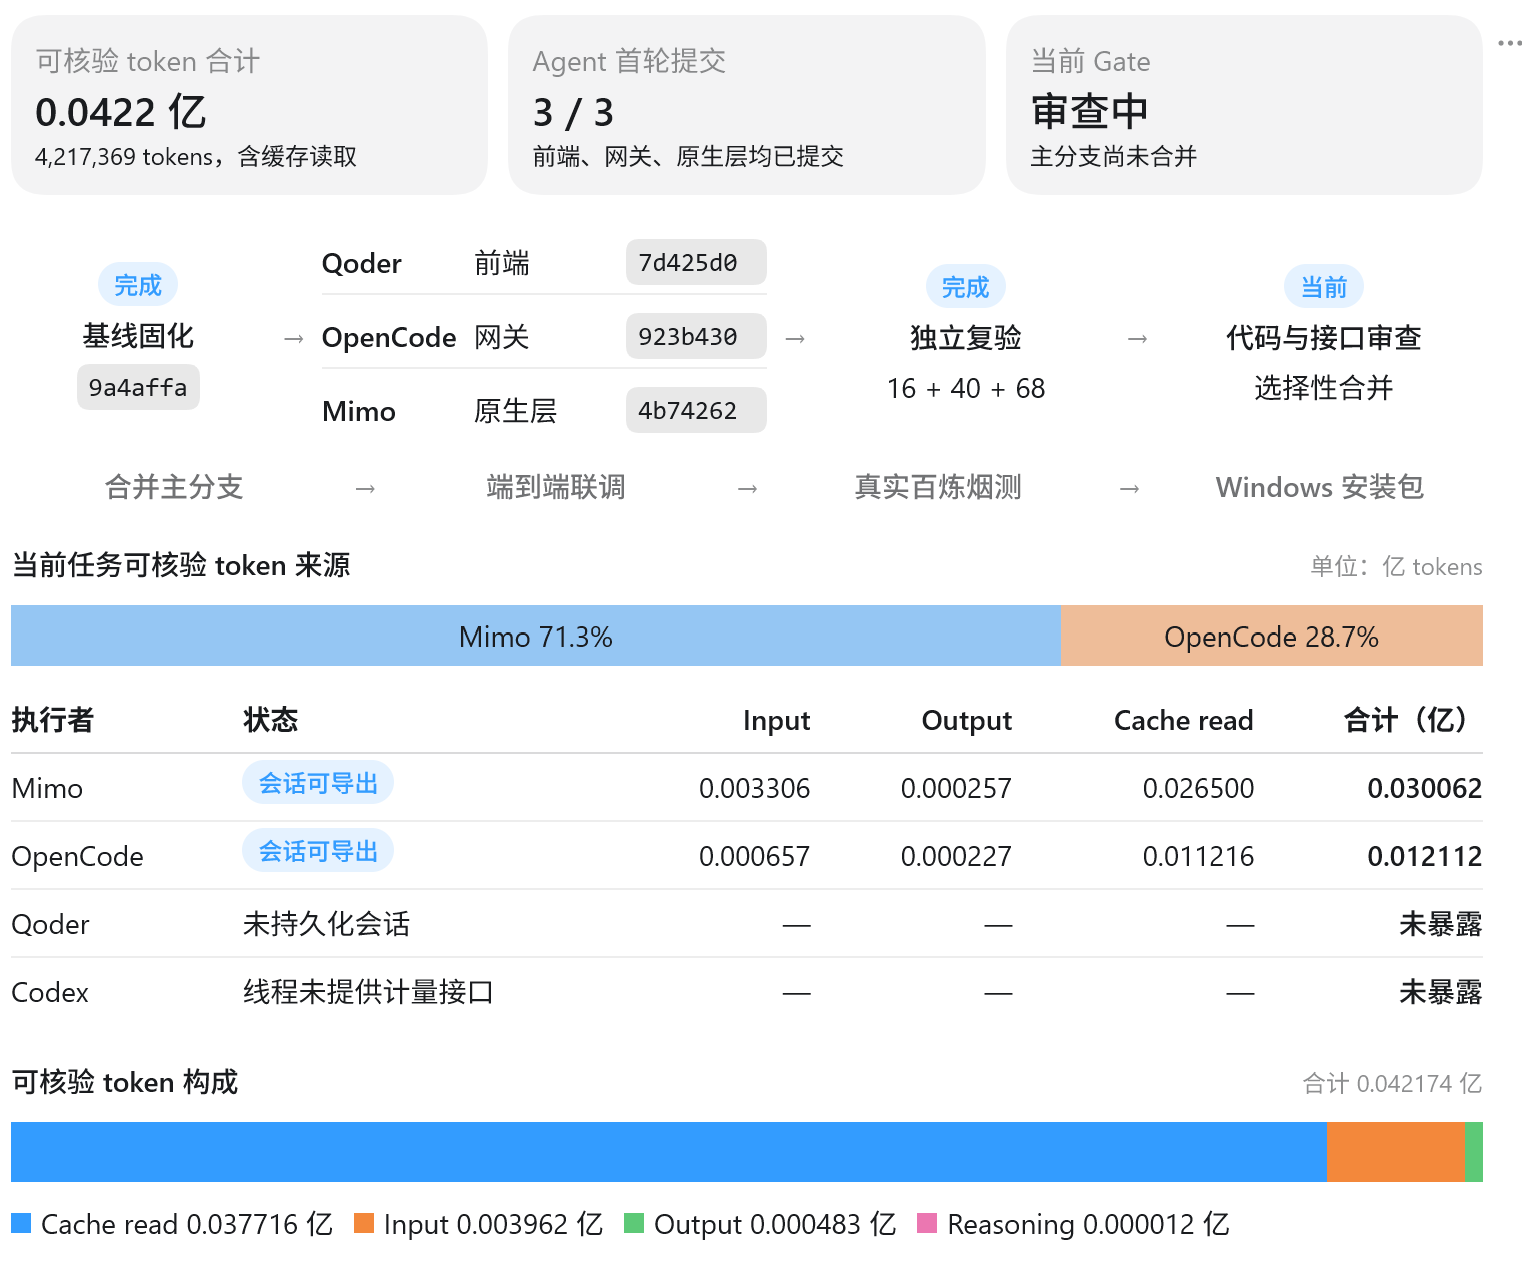This screenshot has height=1268, width=1522.
Task: Click the blue Cache read composition bar segment
Action: pos(669,1152)
